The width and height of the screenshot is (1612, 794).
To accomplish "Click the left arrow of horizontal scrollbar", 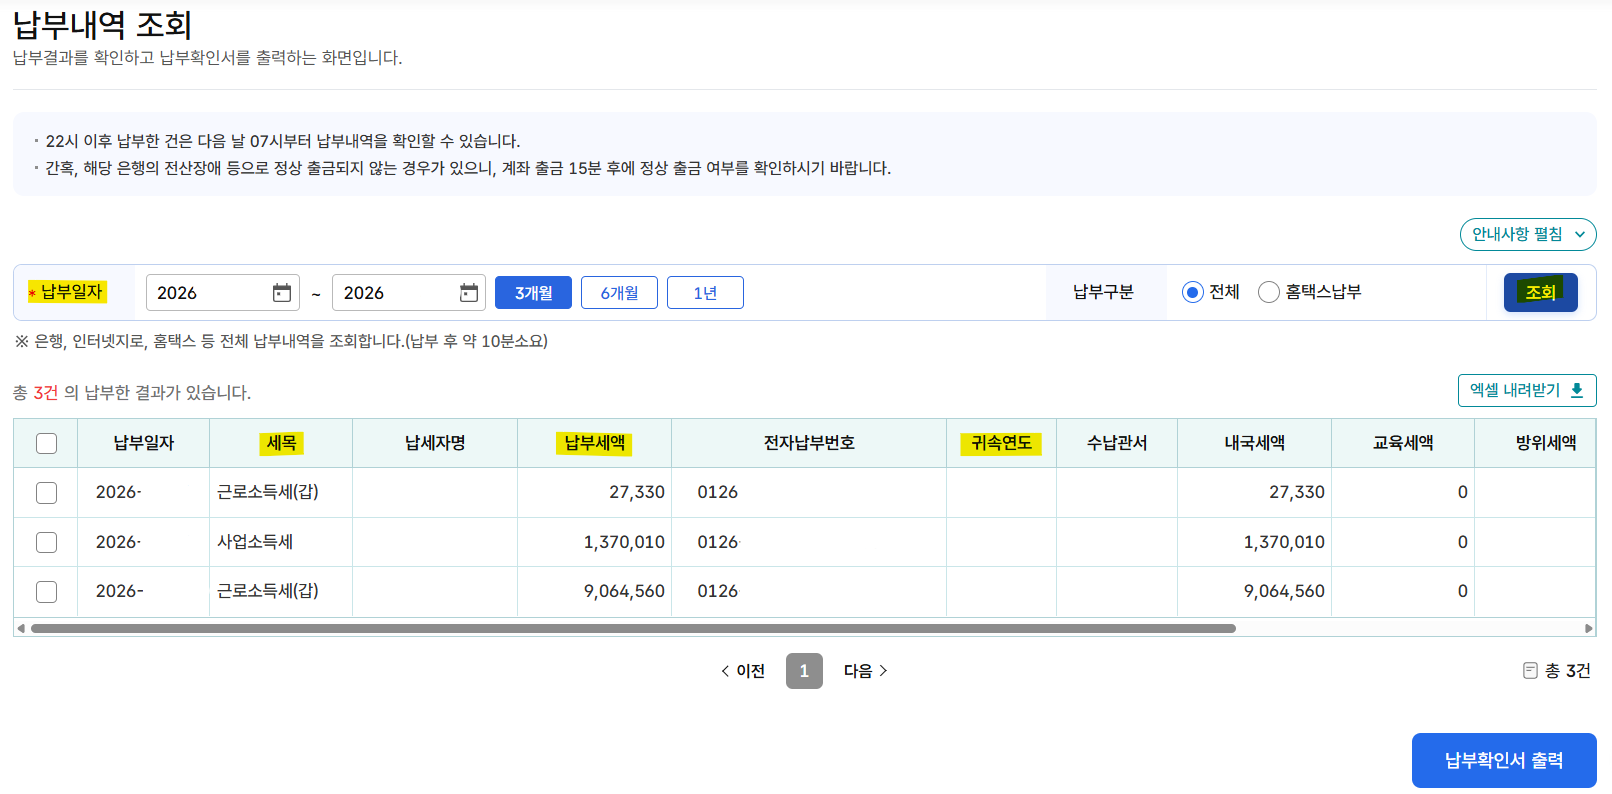I will point(20,629).
